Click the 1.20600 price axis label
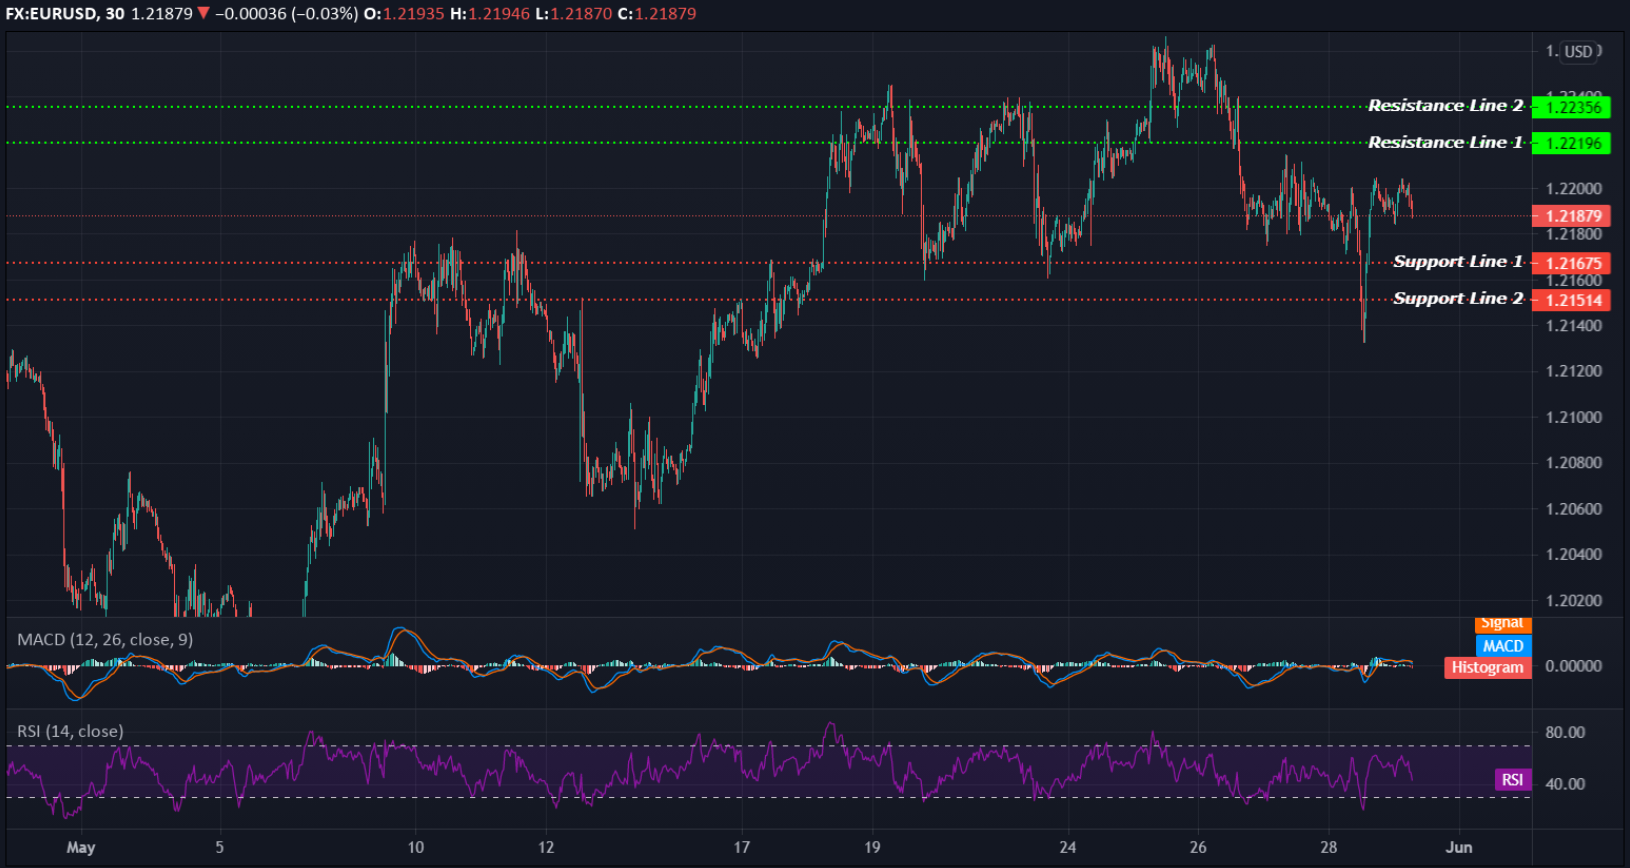Image resolution: width=1630 pixels, height=868 pixels. pos(1574,509)
